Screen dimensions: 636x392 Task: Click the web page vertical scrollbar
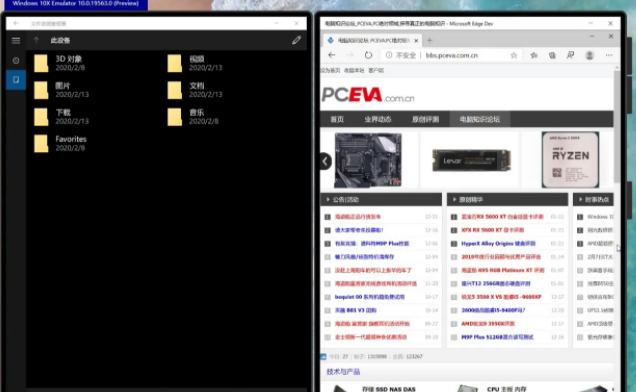click(x=617, y=126)
